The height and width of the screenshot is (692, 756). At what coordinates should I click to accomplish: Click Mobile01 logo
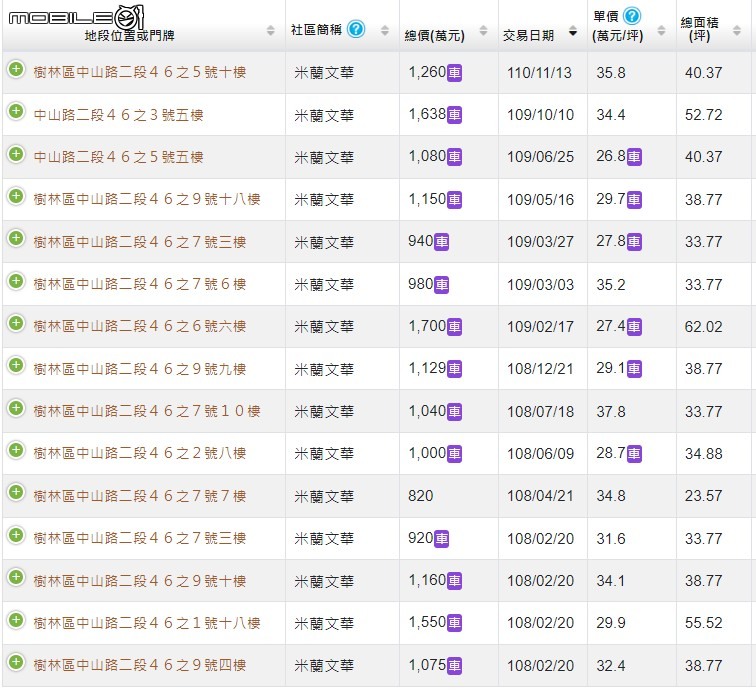coord(76,17)
